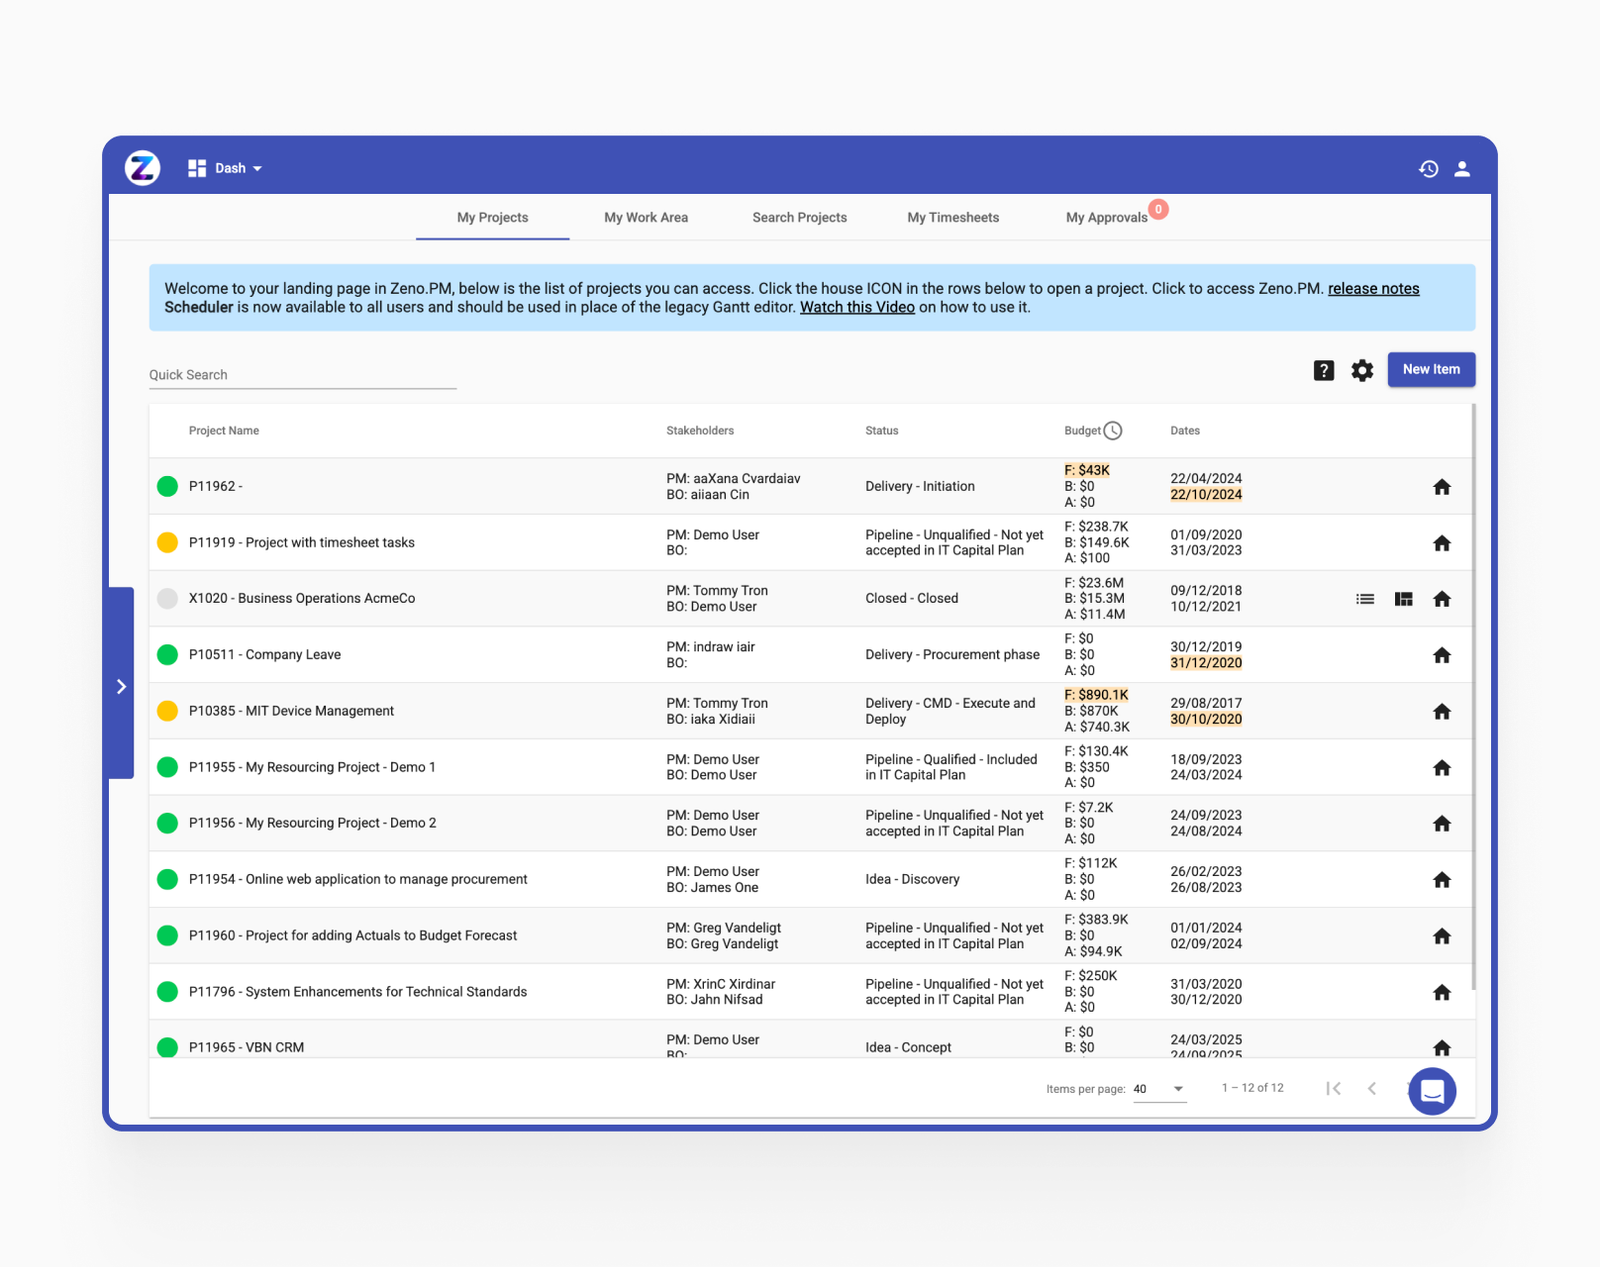The height and width of the screenshot is (1267, 1600).
Task: Click the history clock icon in the header
Action: 1428,168
